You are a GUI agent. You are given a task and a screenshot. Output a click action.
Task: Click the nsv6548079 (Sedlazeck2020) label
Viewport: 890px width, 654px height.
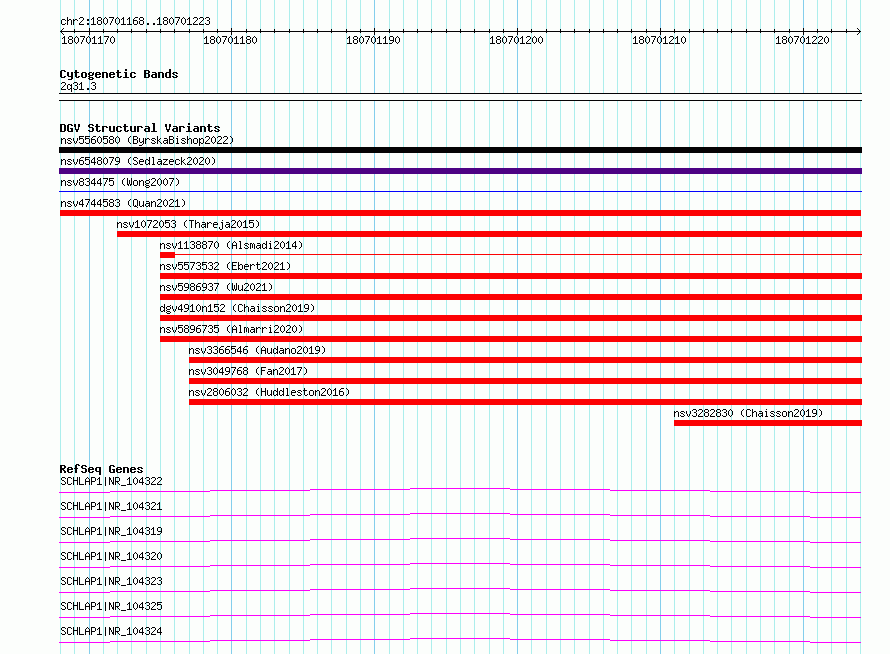138,161
